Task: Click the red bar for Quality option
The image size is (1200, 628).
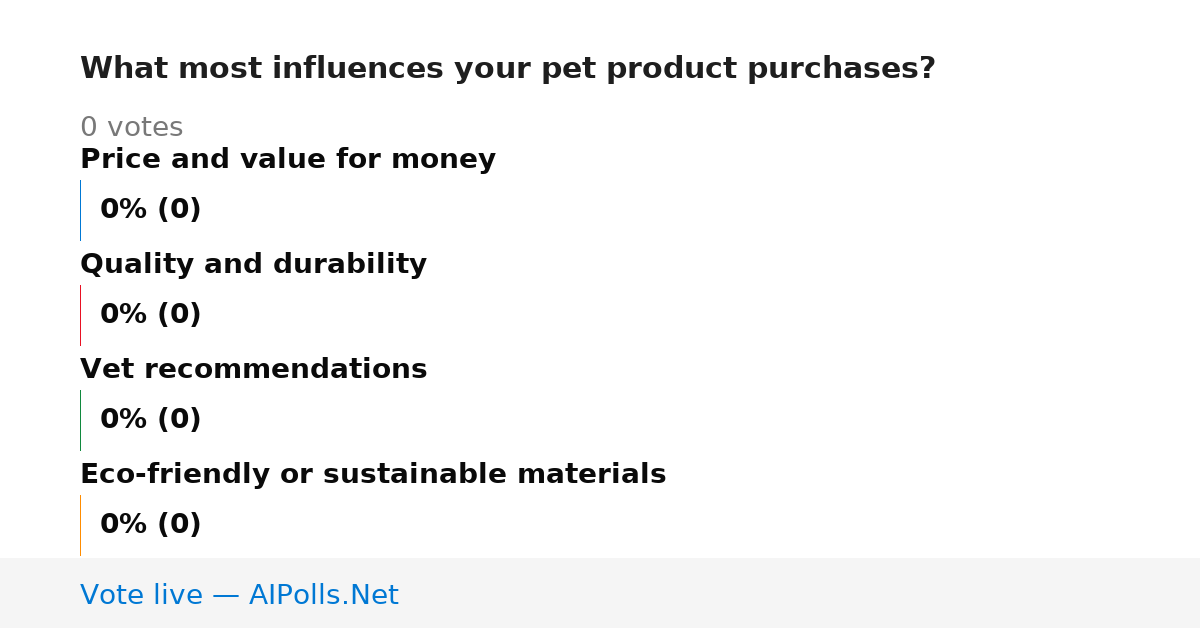Action: 80,315
